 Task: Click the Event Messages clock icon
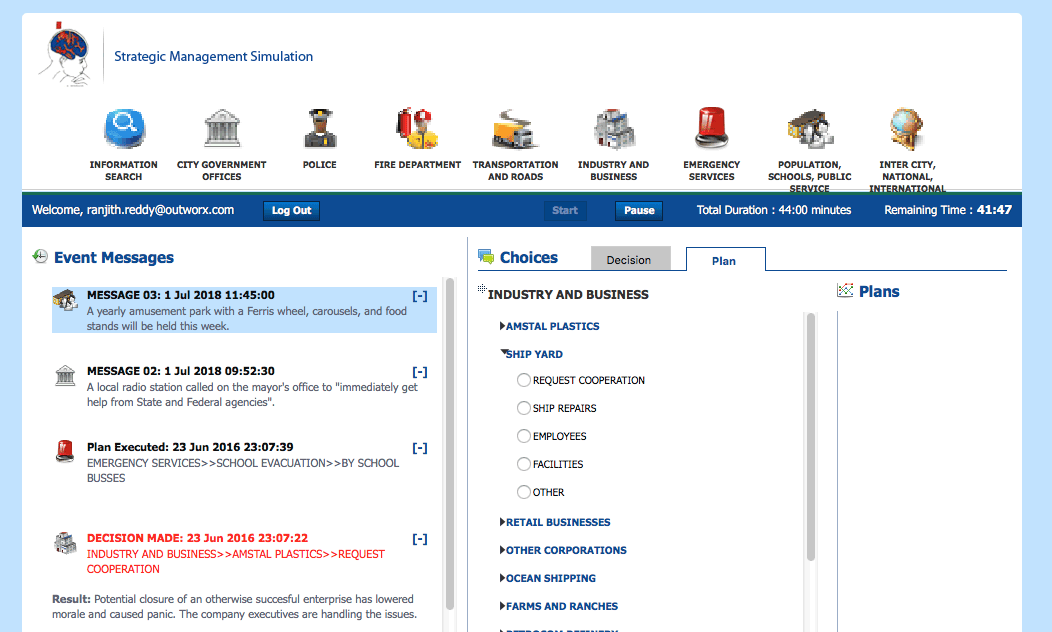tap(40, 256)
